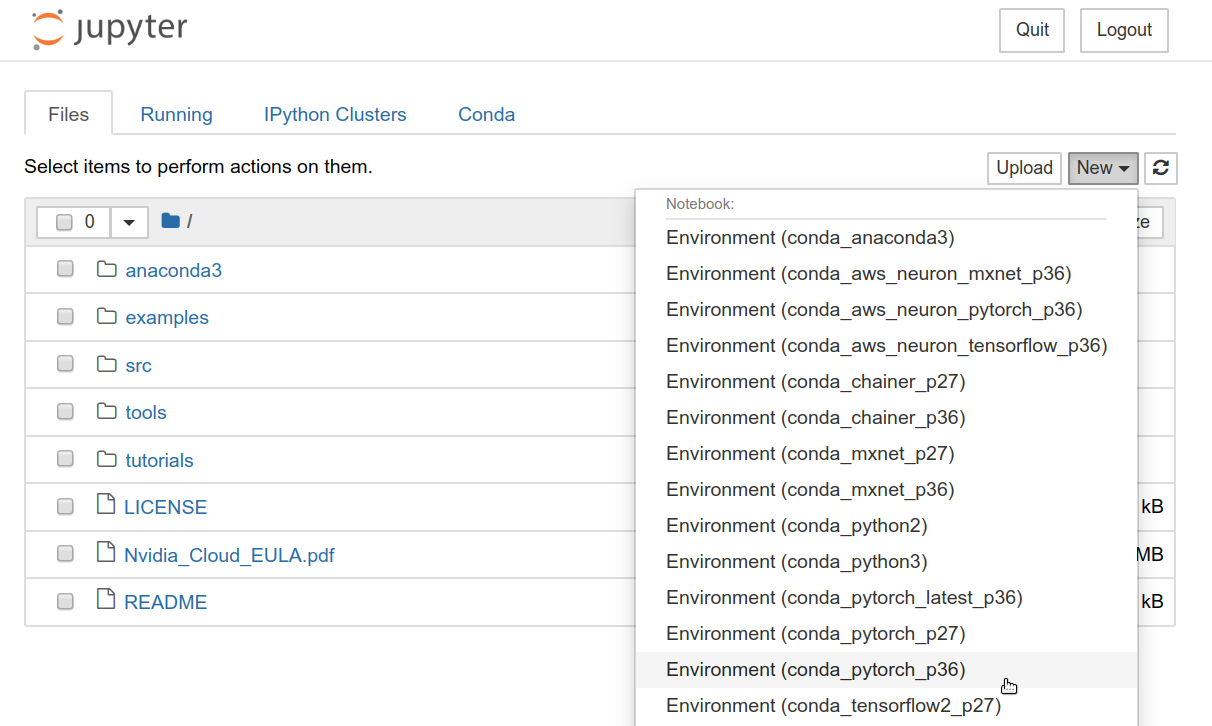This screenshot has height=726, width=1212.
Task: Click the tools folder icon
Action: (x=107, y=411)
